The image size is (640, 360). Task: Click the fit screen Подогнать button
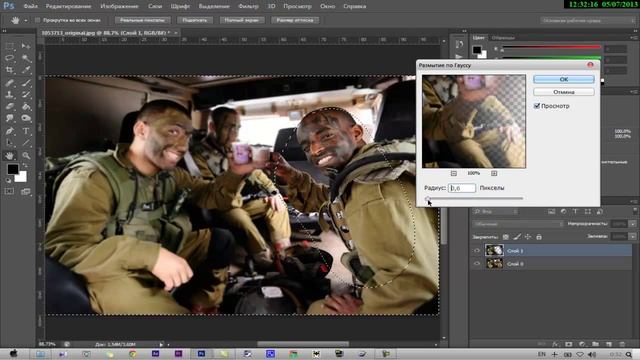click(195, 20)
